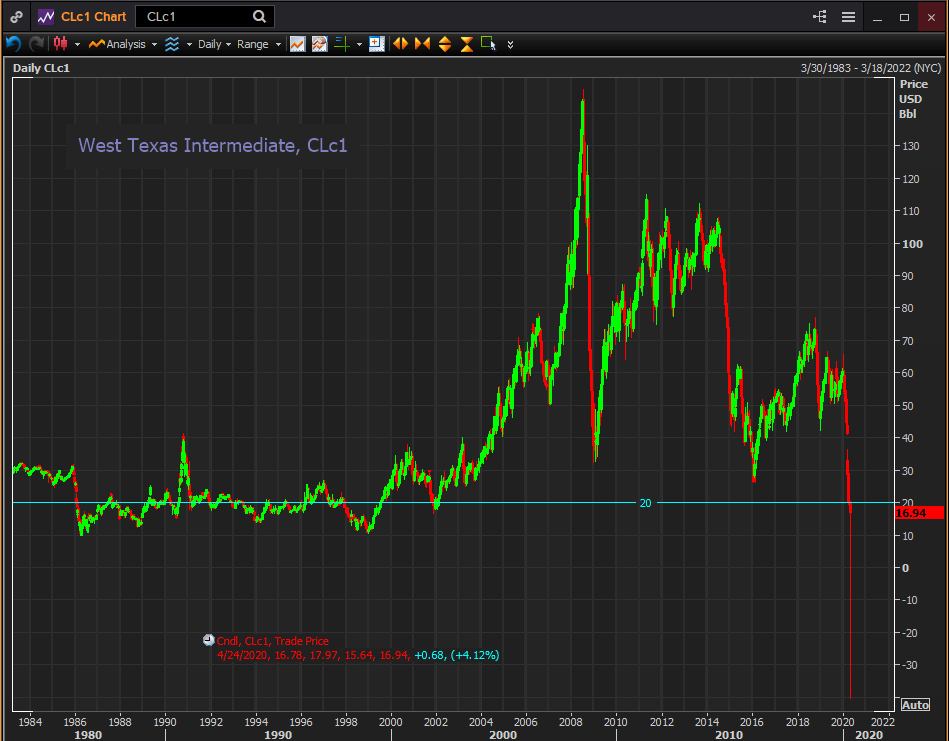Click the line chart snapshot icon
Image resolution: width=949 pixels, height=741 pixels.
click(x=297, y=44)
